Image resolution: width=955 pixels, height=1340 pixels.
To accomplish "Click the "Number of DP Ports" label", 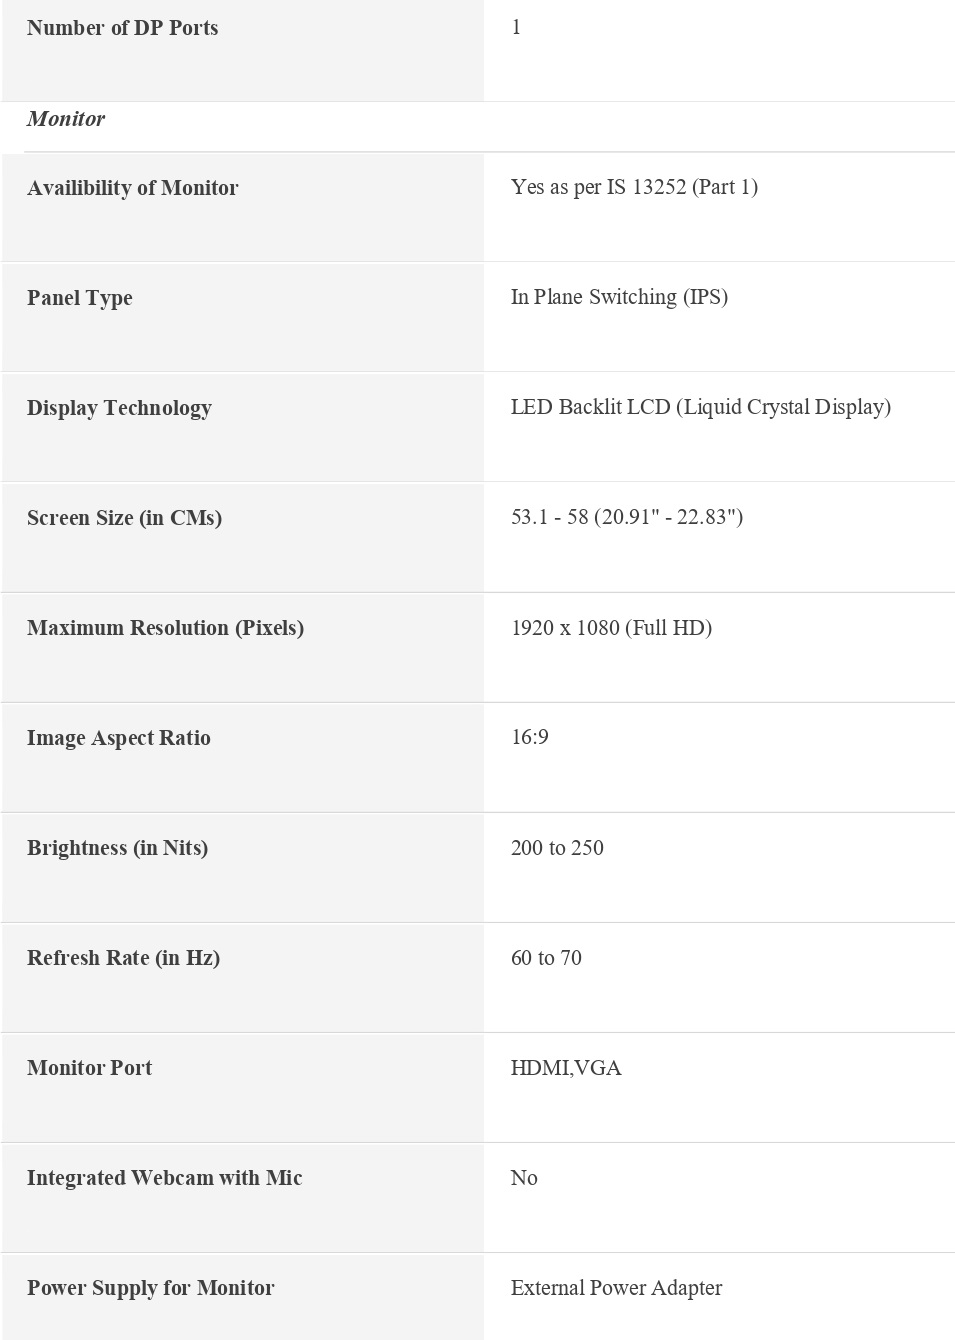I will tap(122, 28).
